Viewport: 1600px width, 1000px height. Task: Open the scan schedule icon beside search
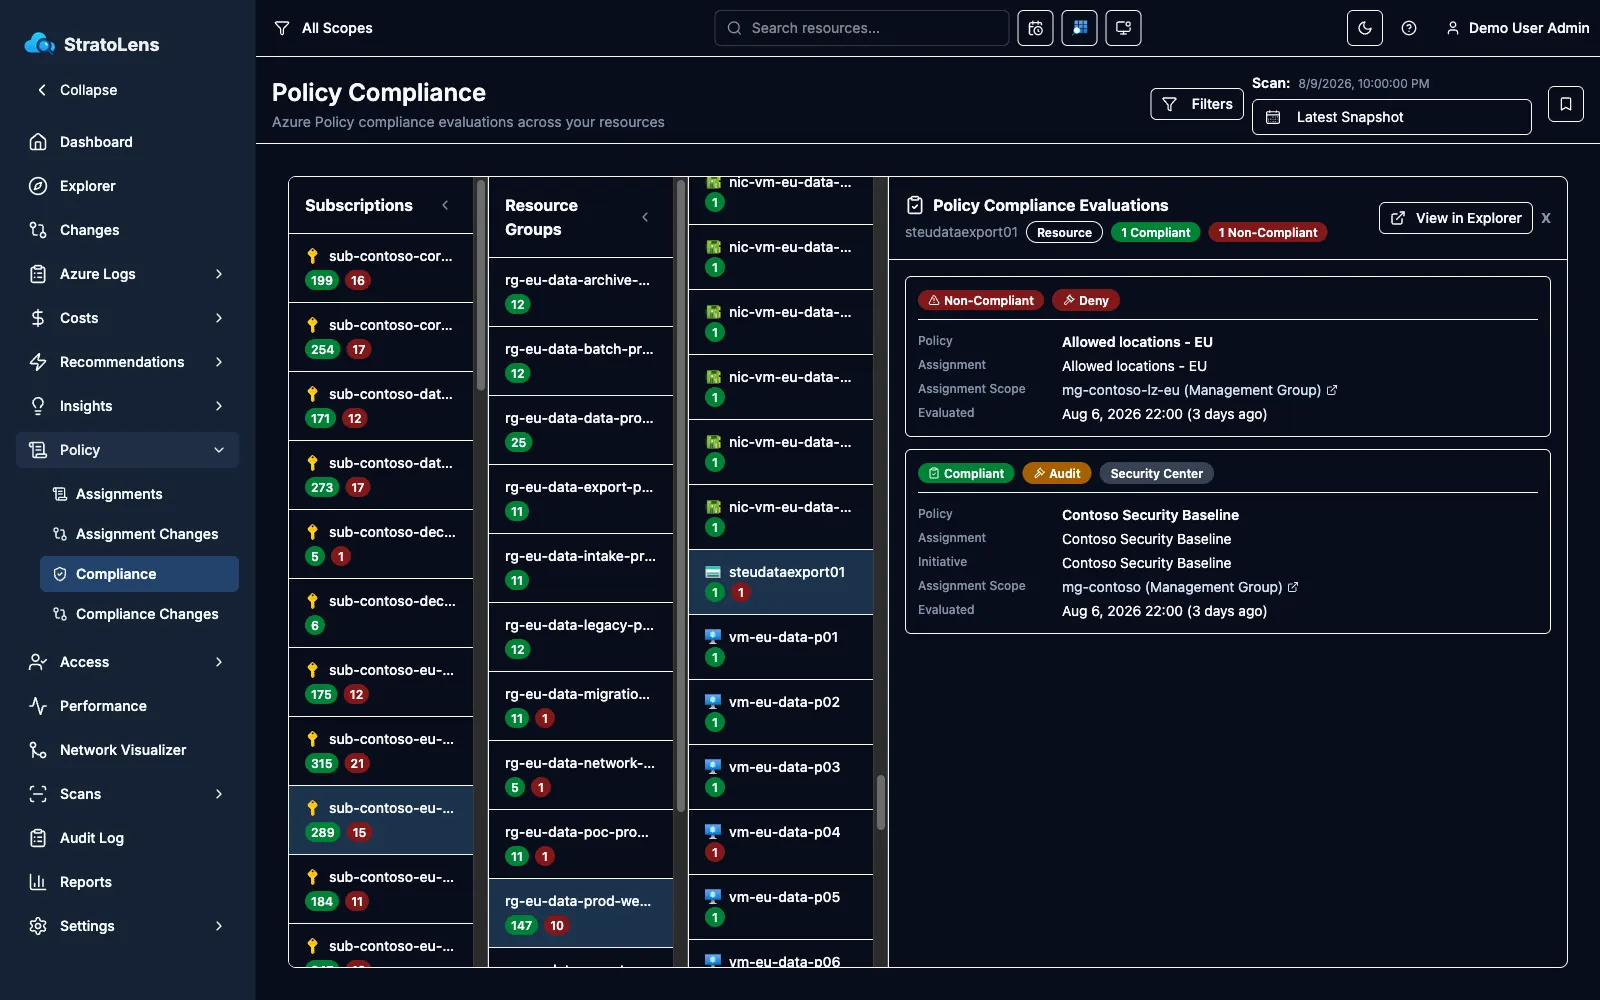(x=1035, y=28)
